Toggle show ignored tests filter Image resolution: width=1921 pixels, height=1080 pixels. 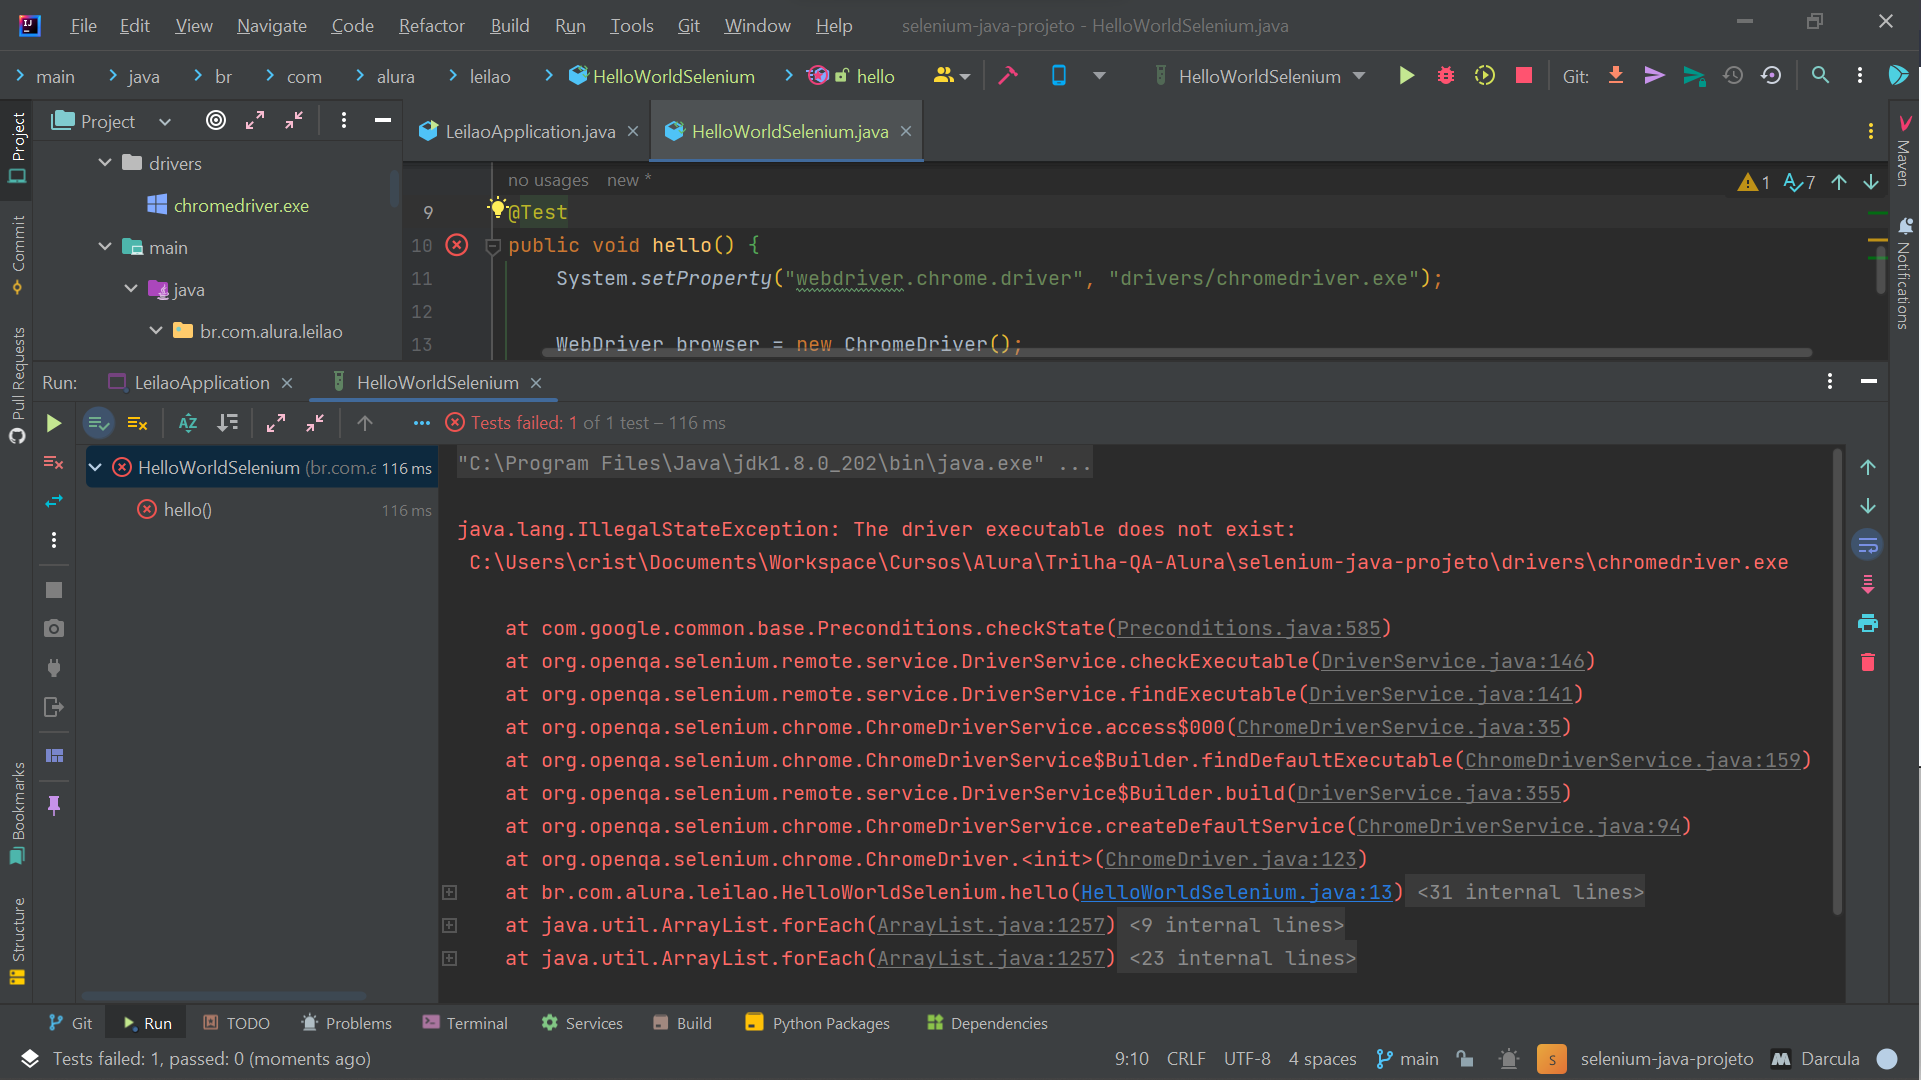(138, 423)
